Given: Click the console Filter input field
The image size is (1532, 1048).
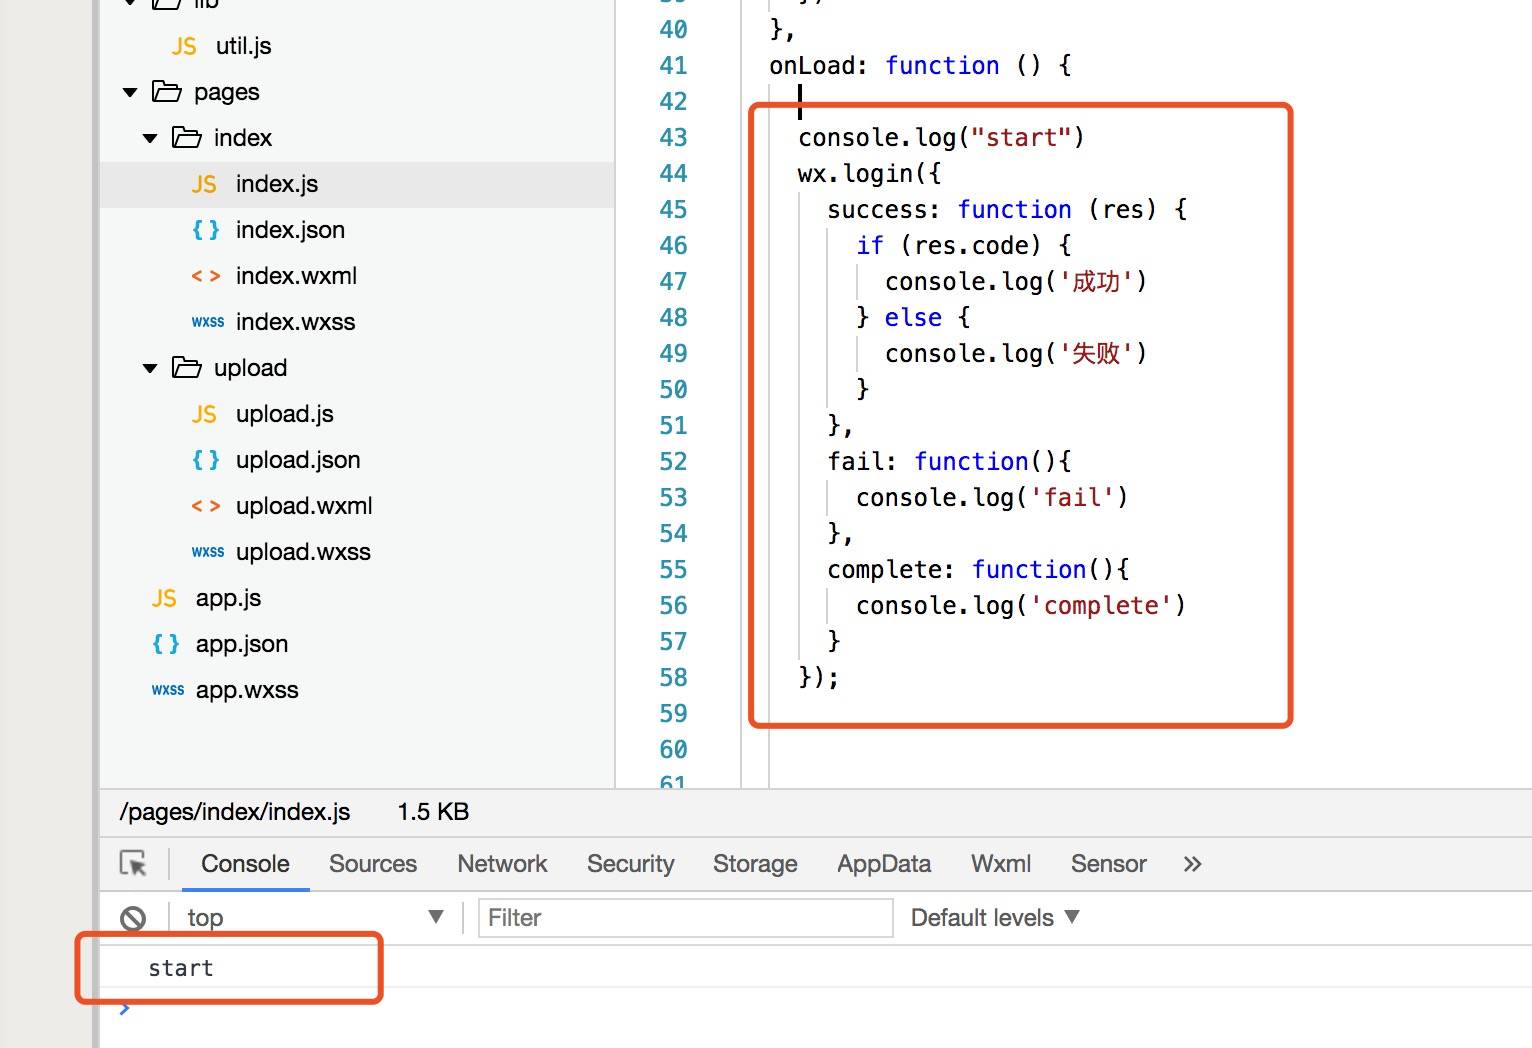Looking at the screenshot, I should [x=685, y=918].
